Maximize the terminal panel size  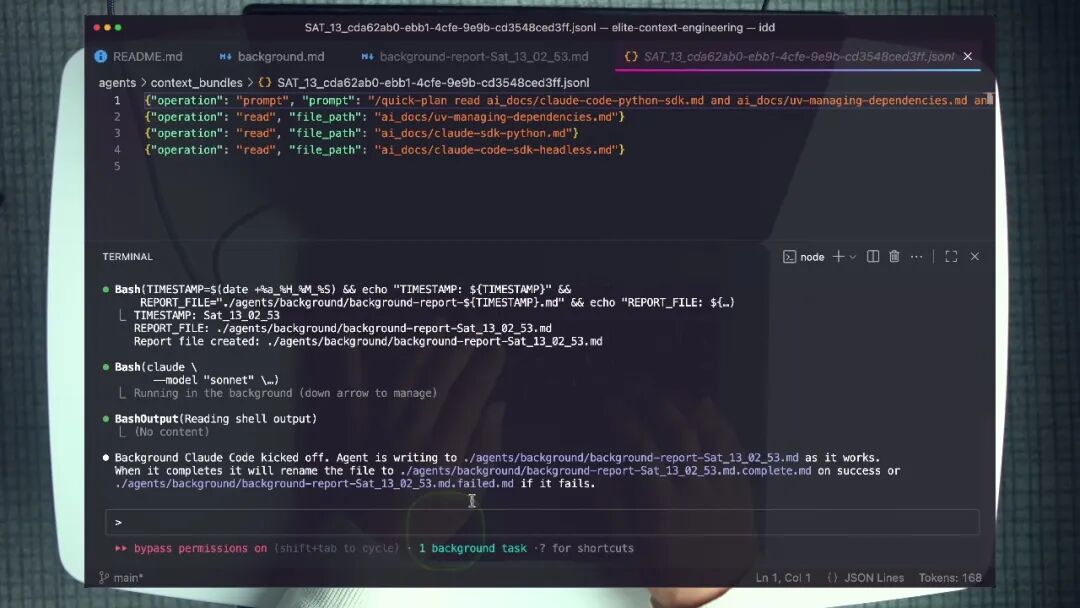(951, 256)
